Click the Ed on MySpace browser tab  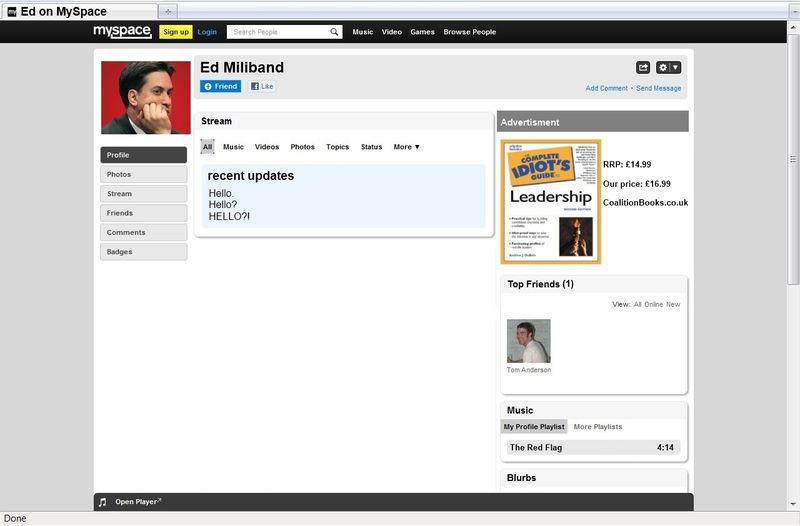coord(79,11)
